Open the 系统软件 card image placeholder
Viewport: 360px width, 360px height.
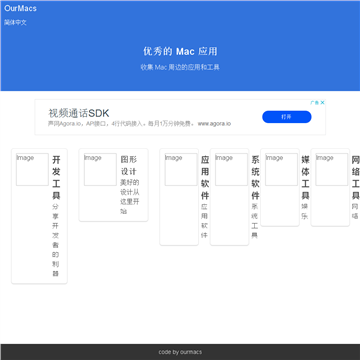(231, 169)
